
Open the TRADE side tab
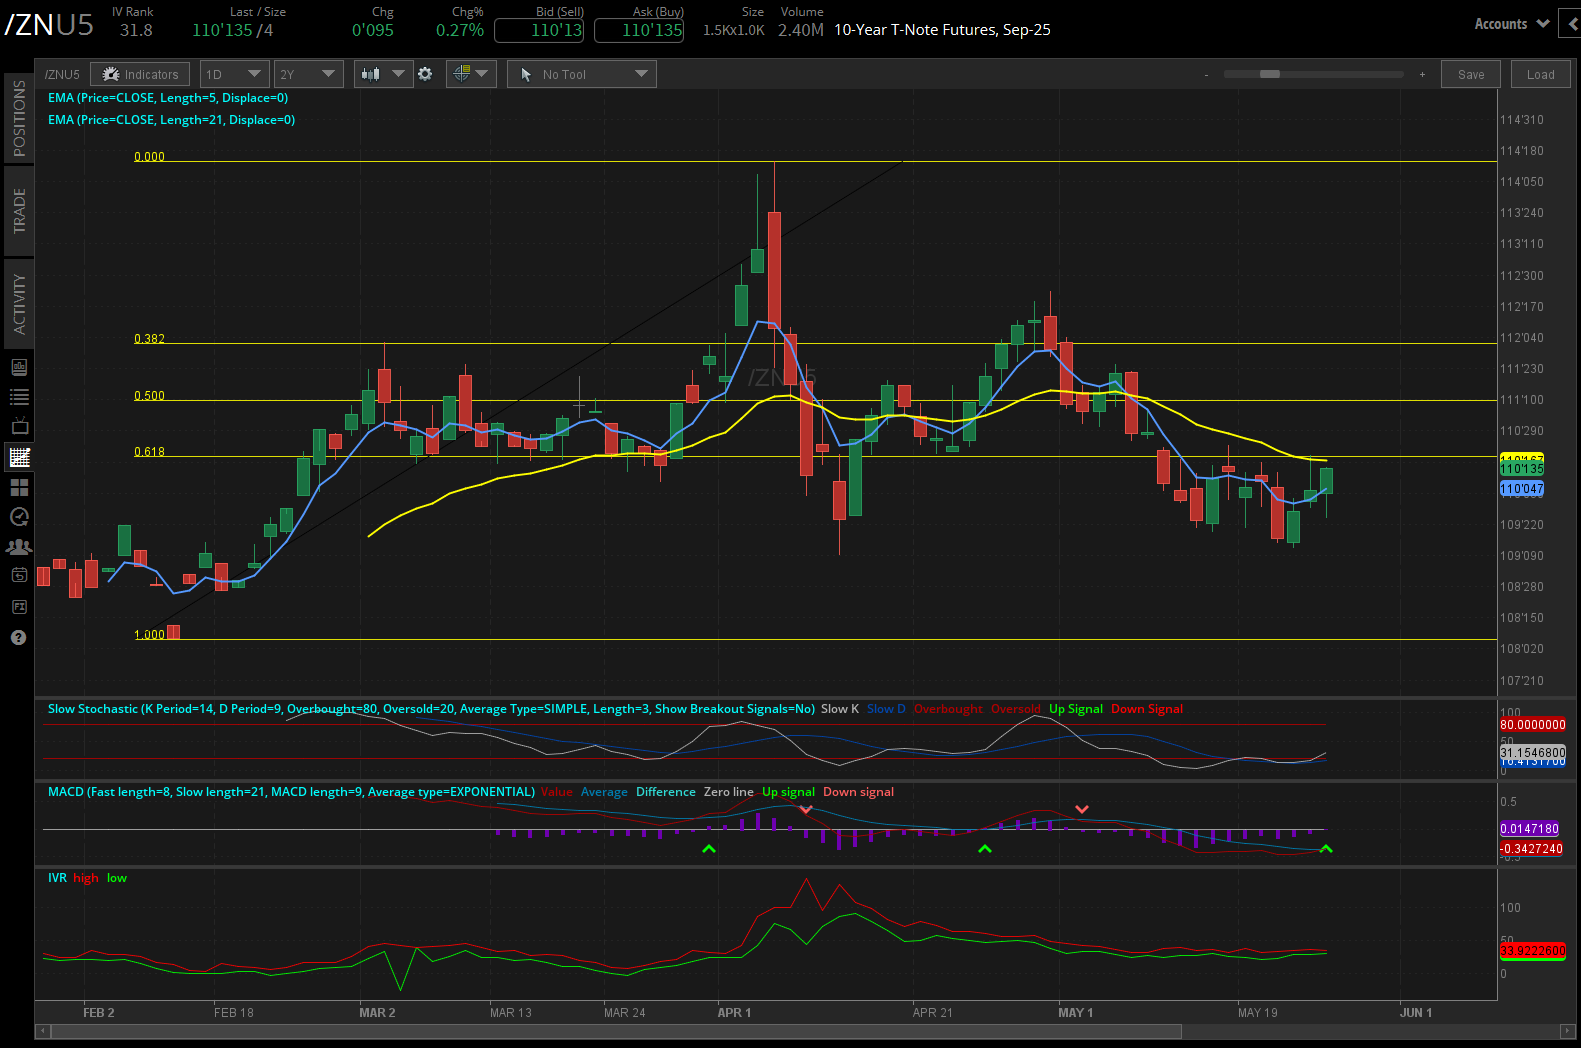(x=18, y=210)
